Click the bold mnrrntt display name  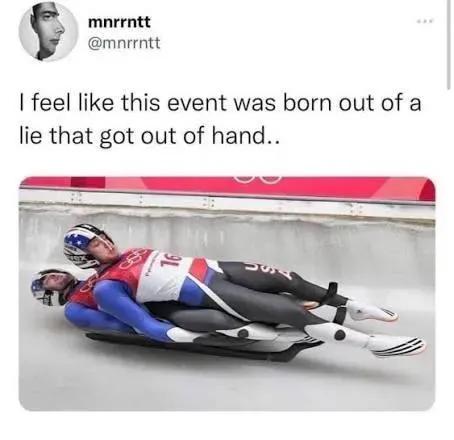[120, 22]
